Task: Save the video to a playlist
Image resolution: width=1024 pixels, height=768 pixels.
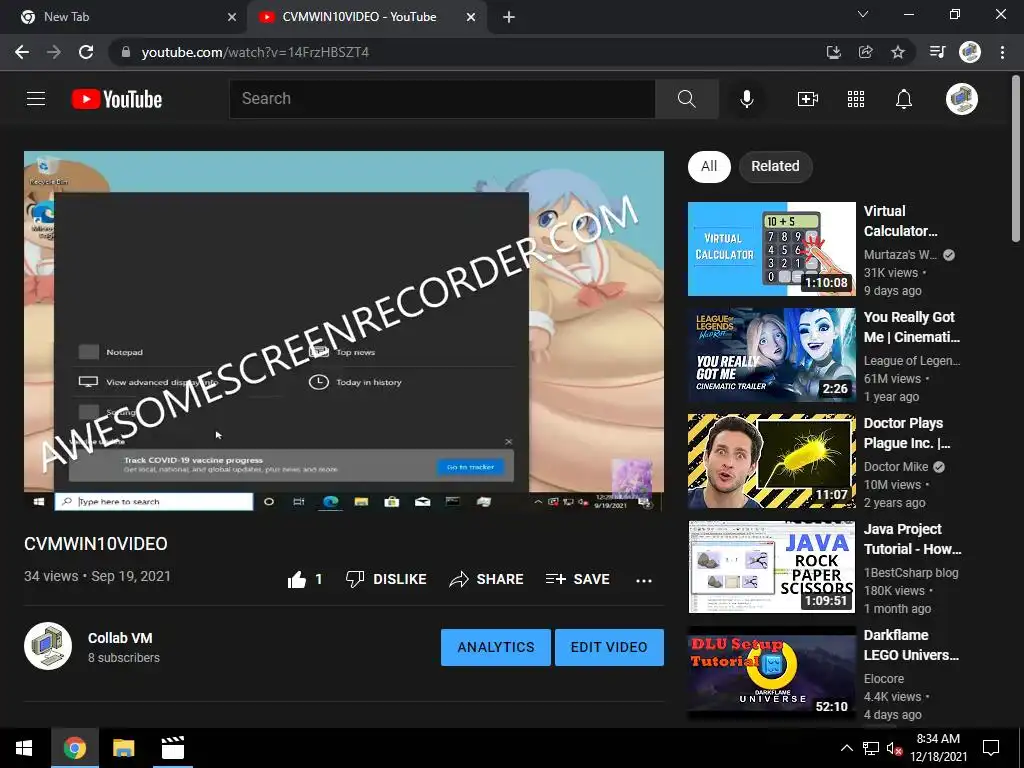Action: coord(577,579)
